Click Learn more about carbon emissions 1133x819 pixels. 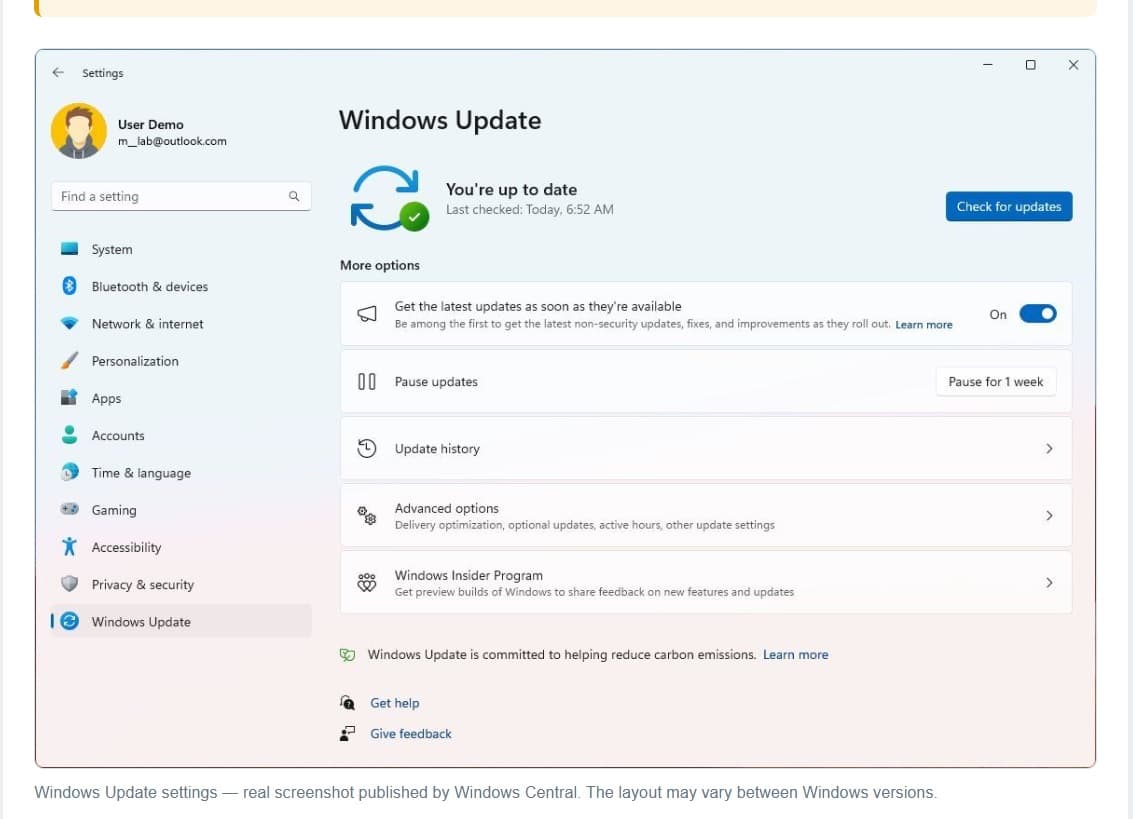pyautogui.click(x=796, y=654)
